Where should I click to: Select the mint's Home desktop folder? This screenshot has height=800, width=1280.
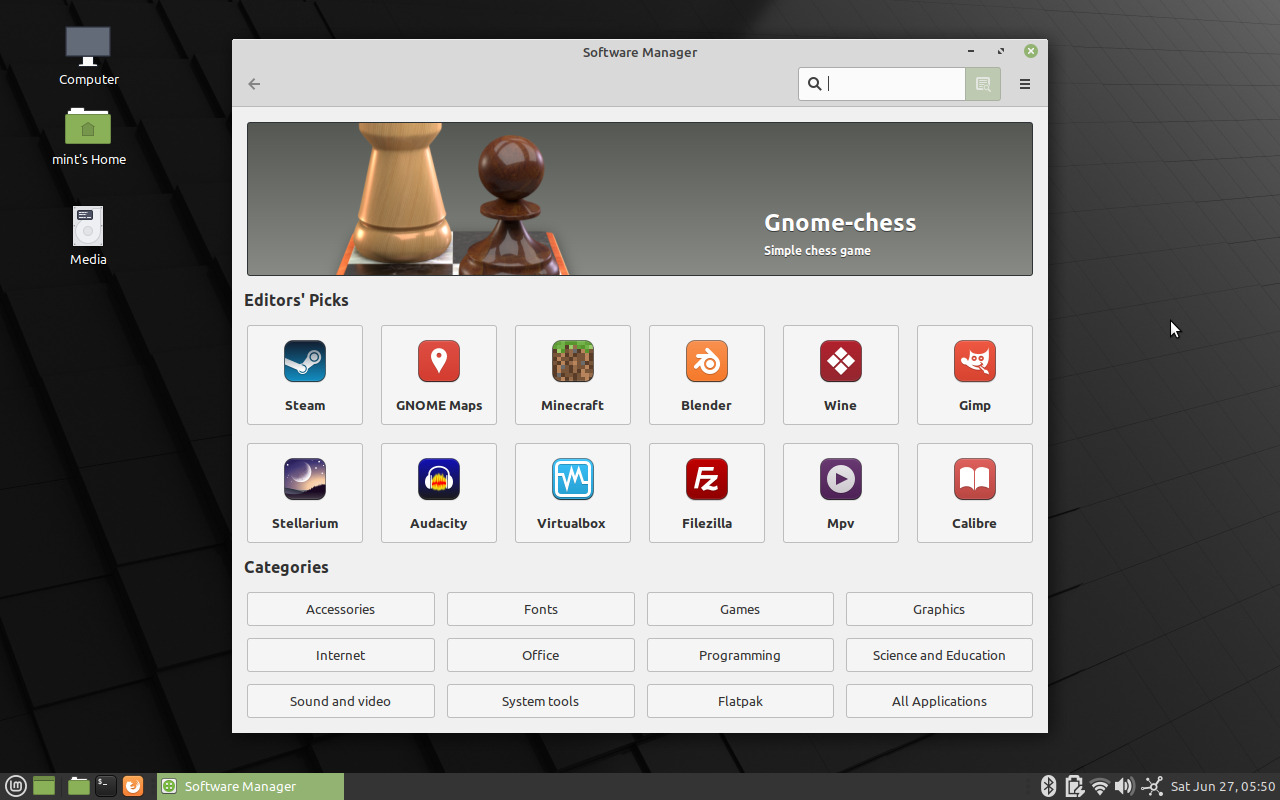(x=88, y=137)
